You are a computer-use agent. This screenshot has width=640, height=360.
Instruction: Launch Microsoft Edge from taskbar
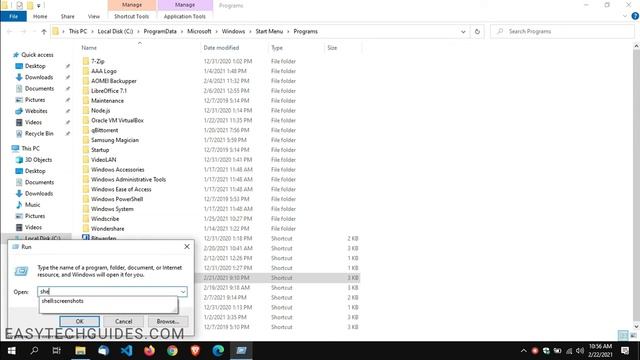click(218, 351)
